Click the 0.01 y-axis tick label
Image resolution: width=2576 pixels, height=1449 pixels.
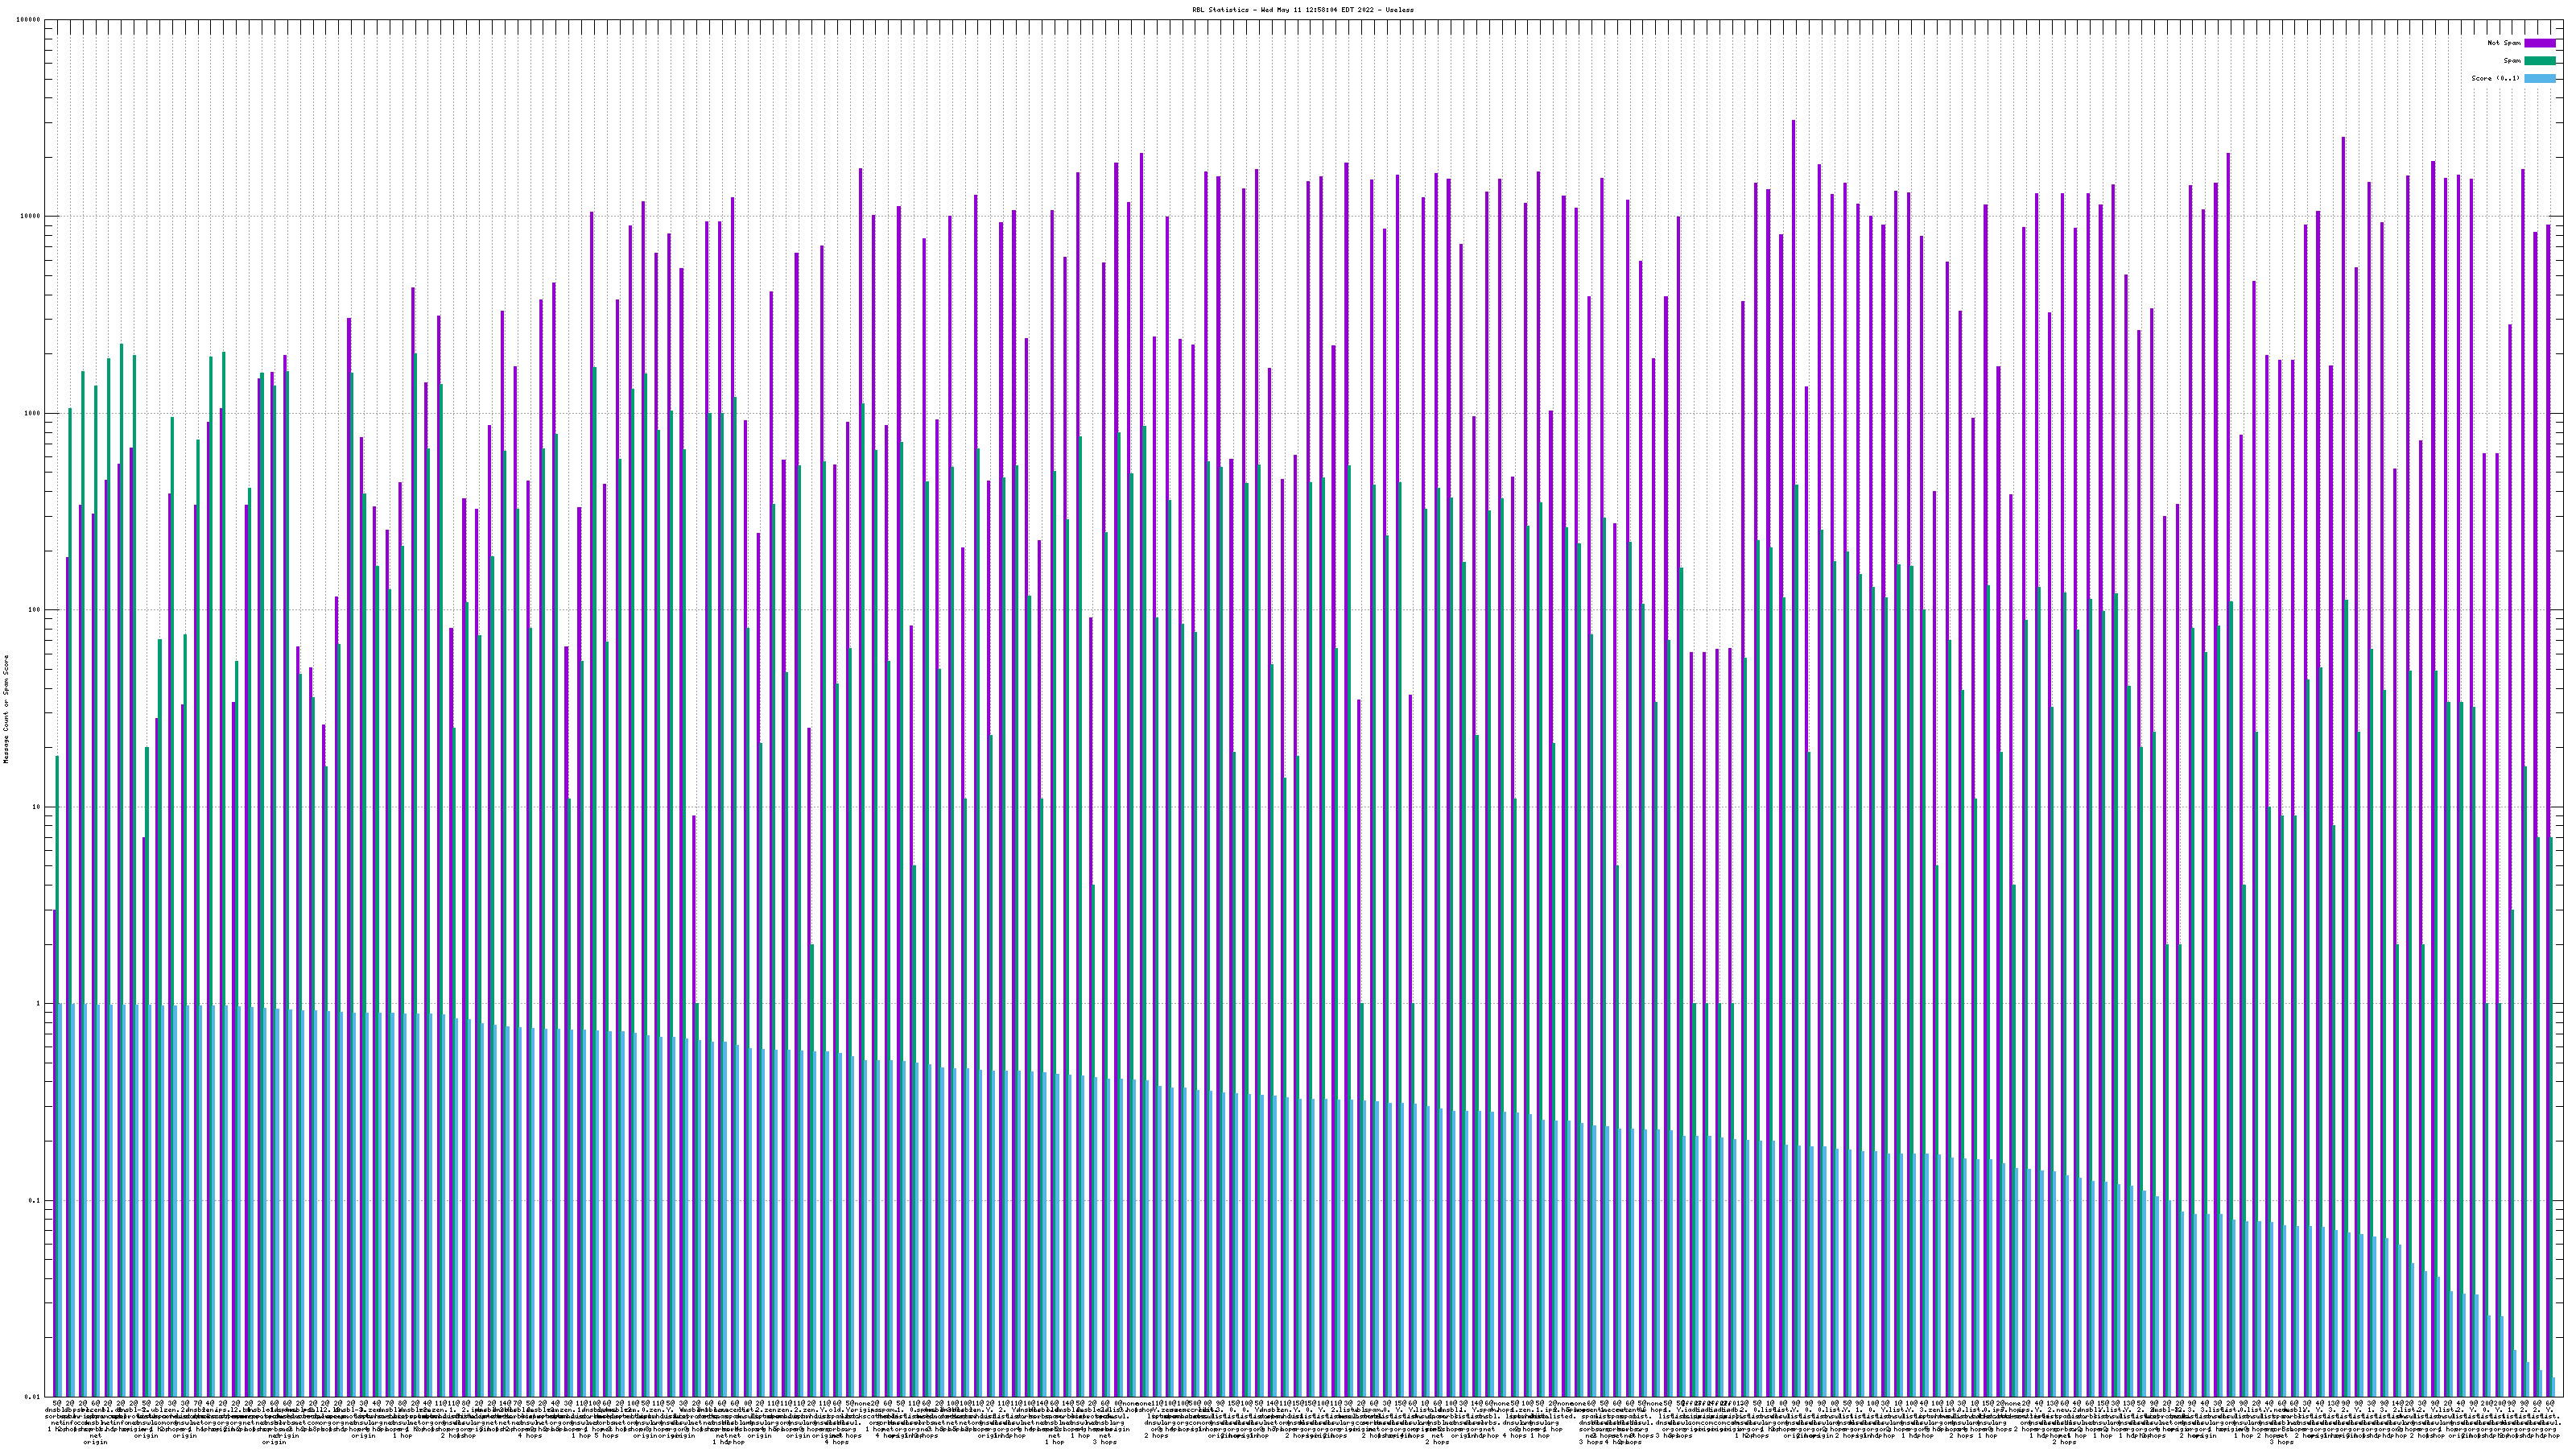[33, 1397]
